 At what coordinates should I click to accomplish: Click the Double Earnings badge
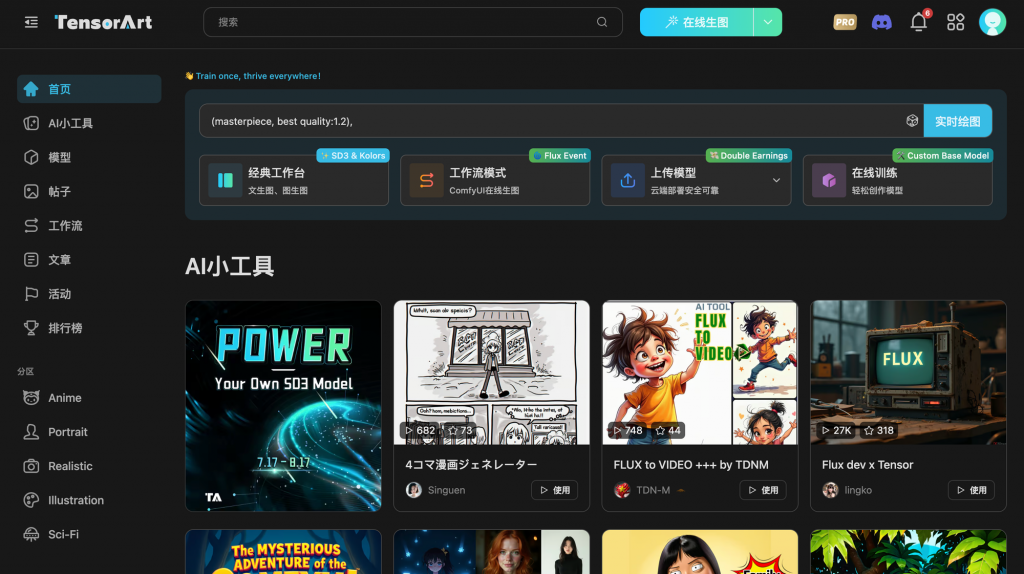(748, 155)
